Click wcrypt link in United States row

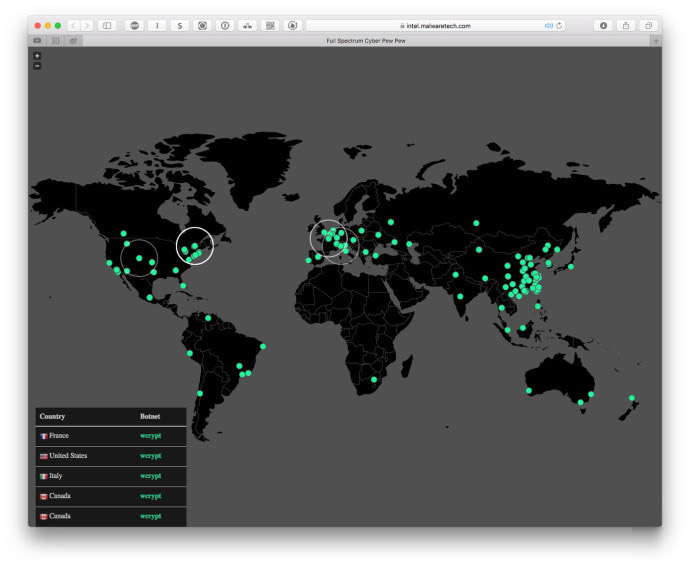coord(150,456)
